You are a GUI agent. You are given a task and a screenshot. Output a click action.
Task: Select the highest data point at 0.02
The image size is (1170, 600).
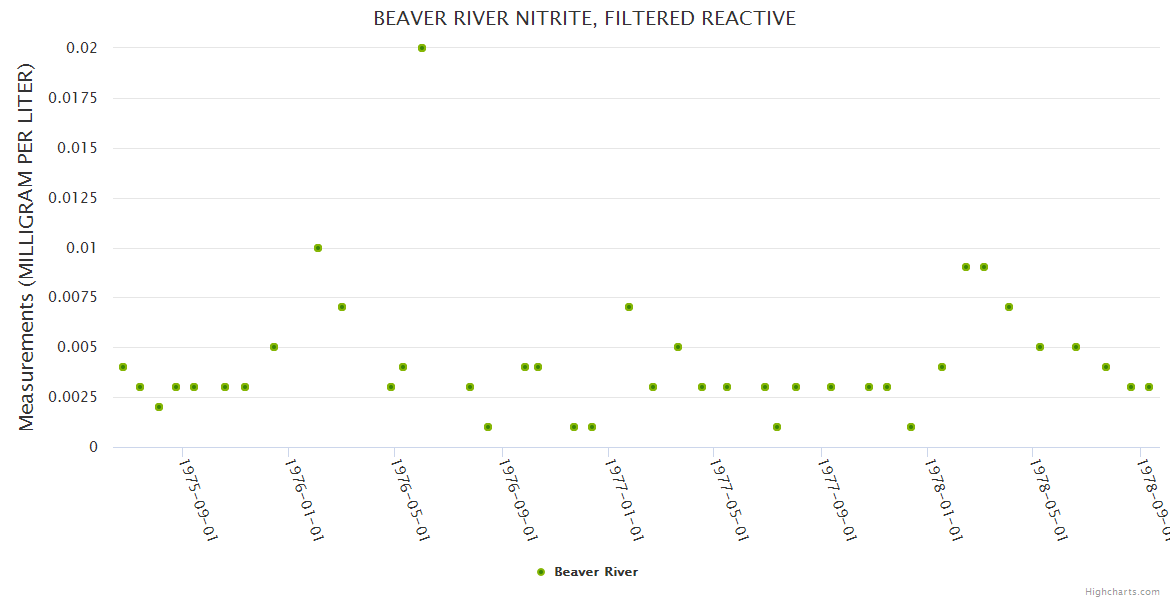pos(422,48)
